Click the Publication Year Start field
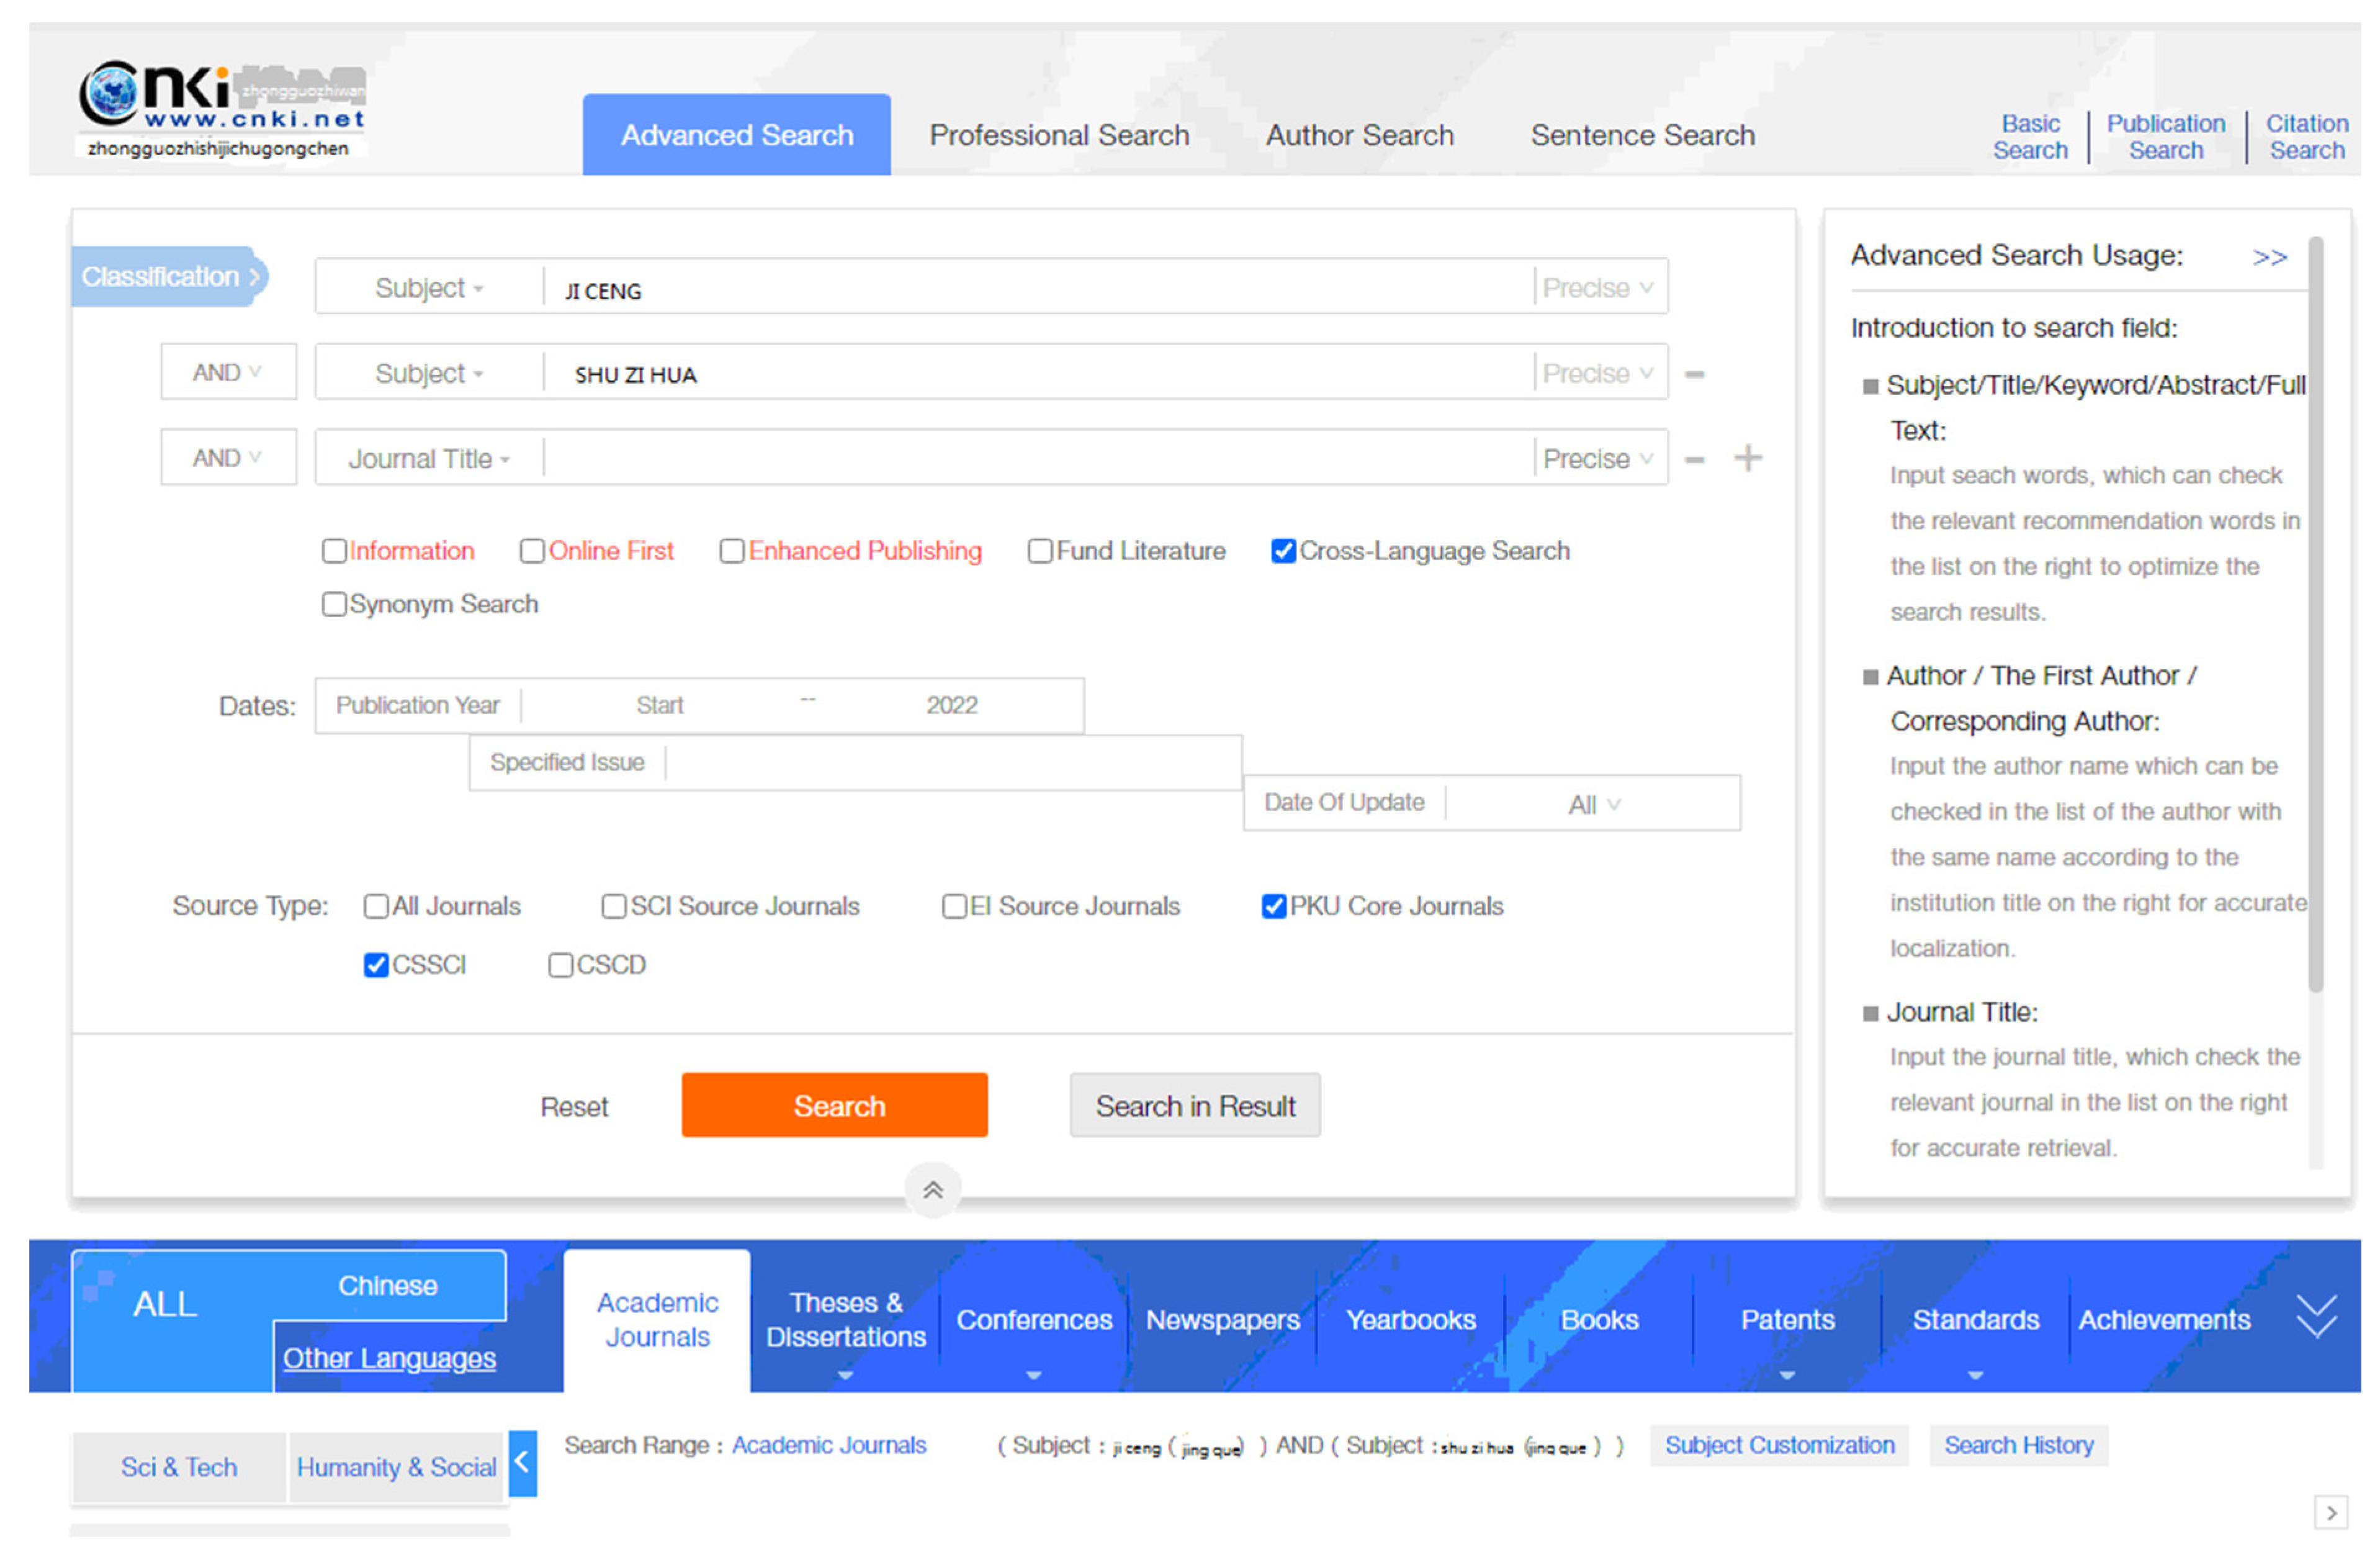Screen dimensions: 2380x1565 [660, 705]
